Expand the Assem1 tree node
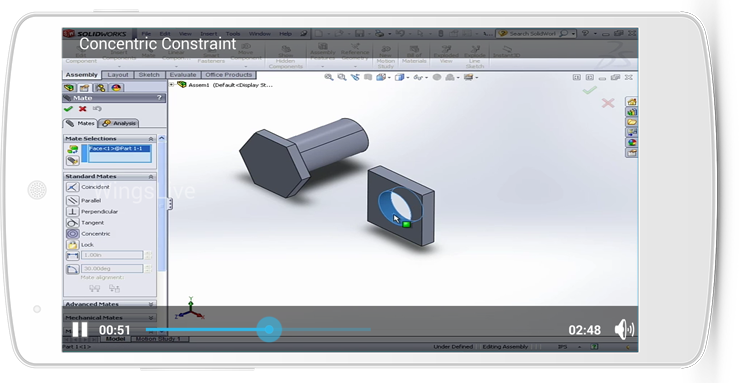The height and width of the screenshot is (383, 739). click(172, 85)
